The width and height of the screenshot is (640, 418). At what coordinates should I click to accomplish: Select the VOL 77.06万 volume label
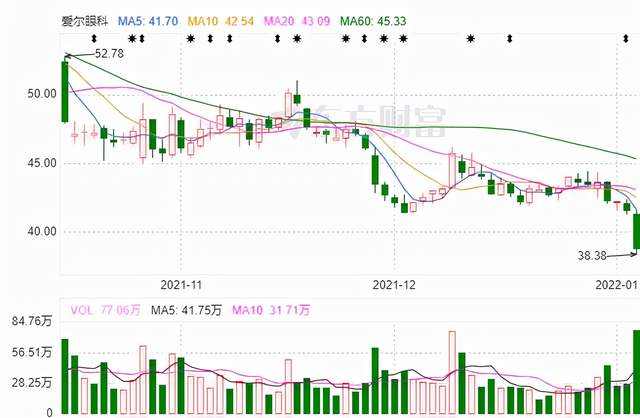click(x=105, y=310)
